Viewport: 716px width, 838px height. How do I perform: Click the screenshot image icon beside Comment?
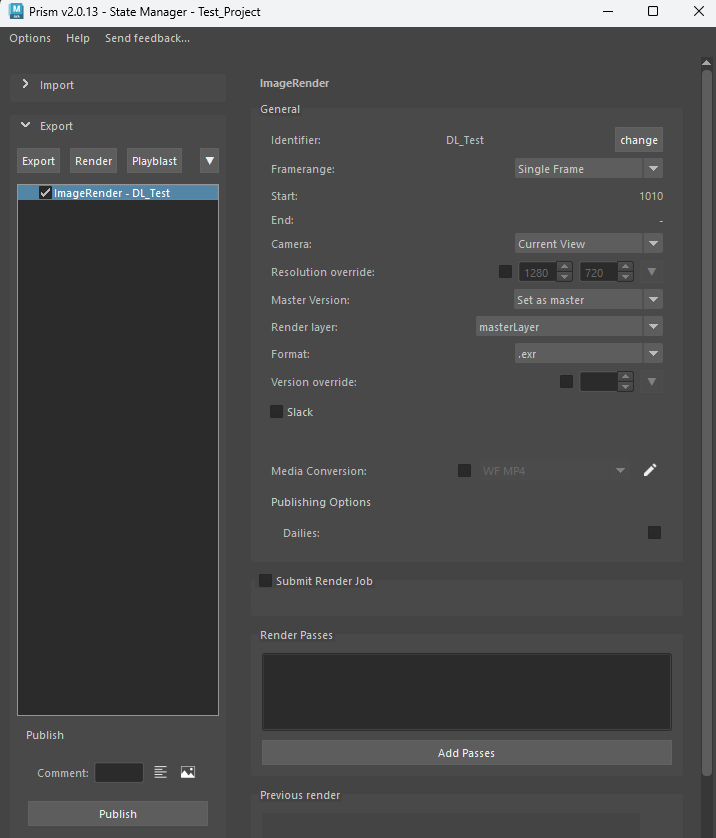coord(188,772)
